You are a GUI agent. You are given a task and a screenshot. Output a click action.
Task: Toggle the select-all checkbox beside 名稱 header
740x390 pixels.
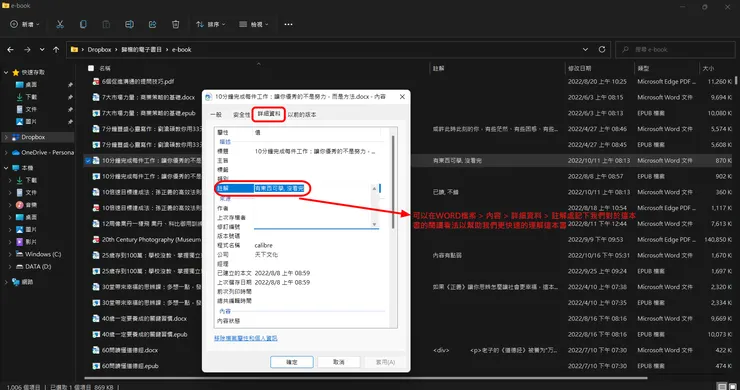[x=91, y=68]
